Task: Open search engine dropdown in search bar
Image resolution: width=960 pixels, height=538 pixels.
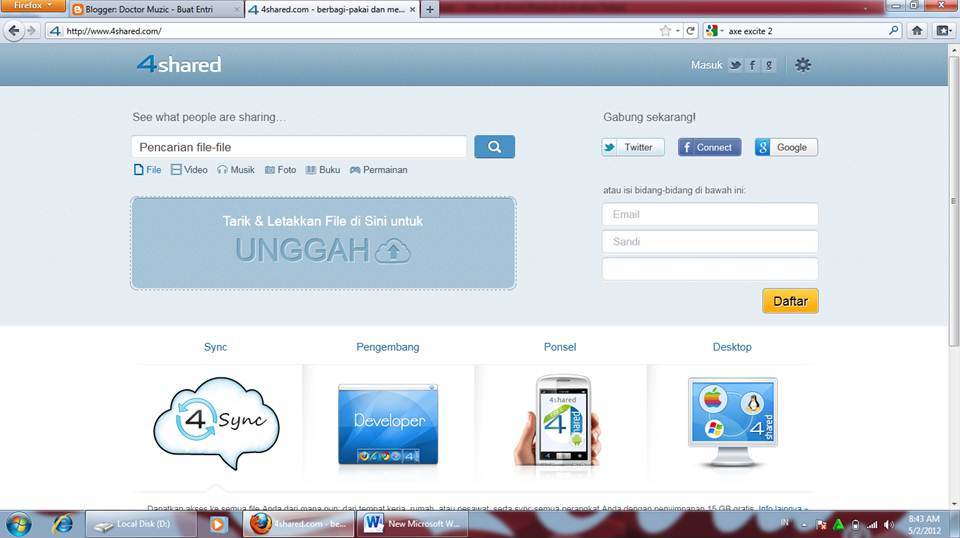Action: (714, 31)
